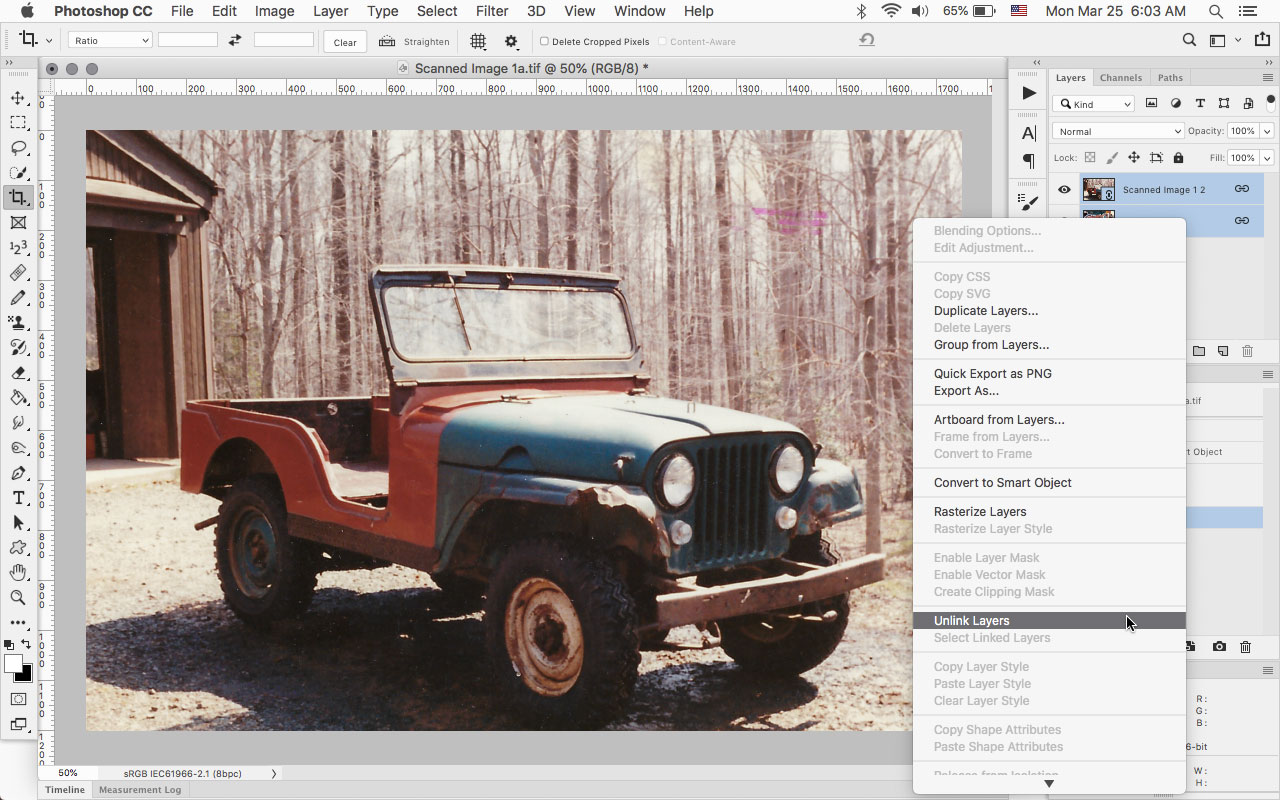Open the Opacity slider dropdown arrow

[x=1267, y=131]
